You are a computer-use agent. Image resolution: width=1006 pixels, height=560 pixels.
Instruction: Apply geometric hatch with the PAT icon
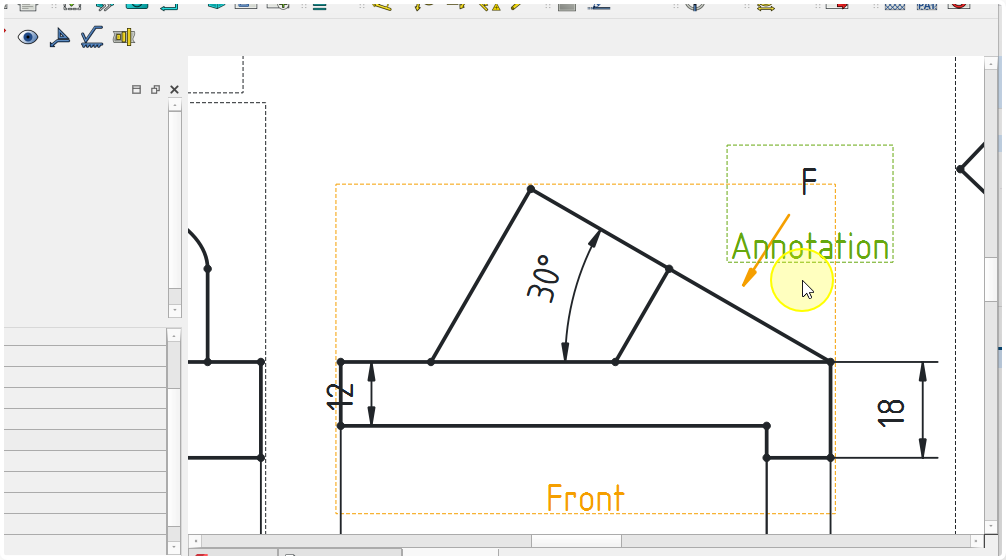click(927, 5)
